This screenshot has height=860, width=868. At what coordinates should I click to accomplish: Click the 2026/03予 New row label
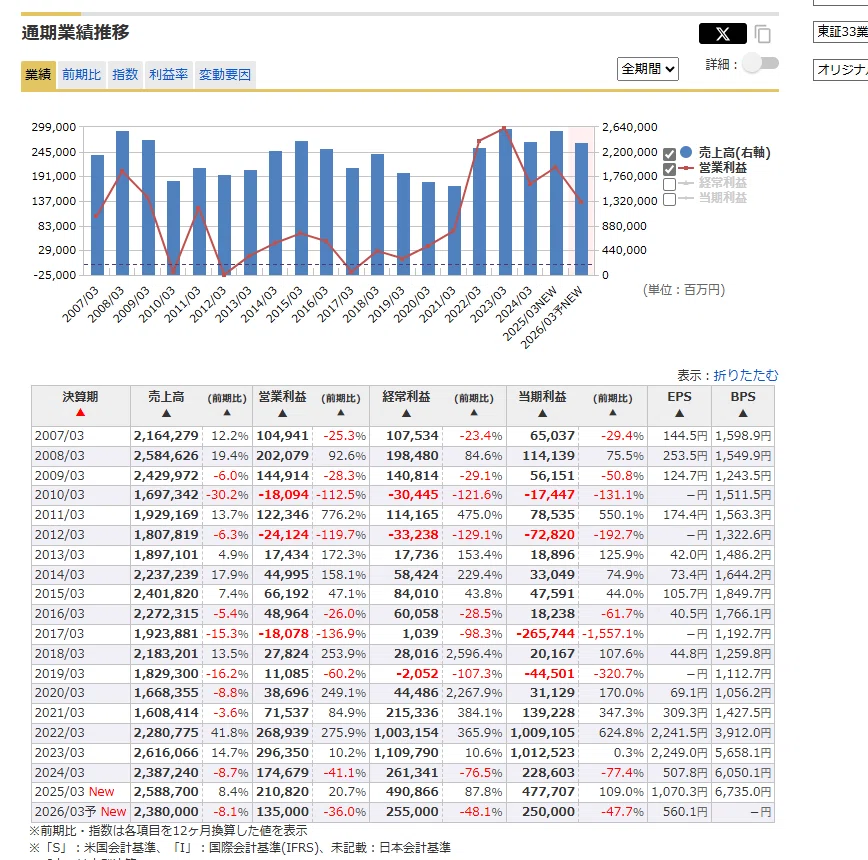click(x=80, y=812)
